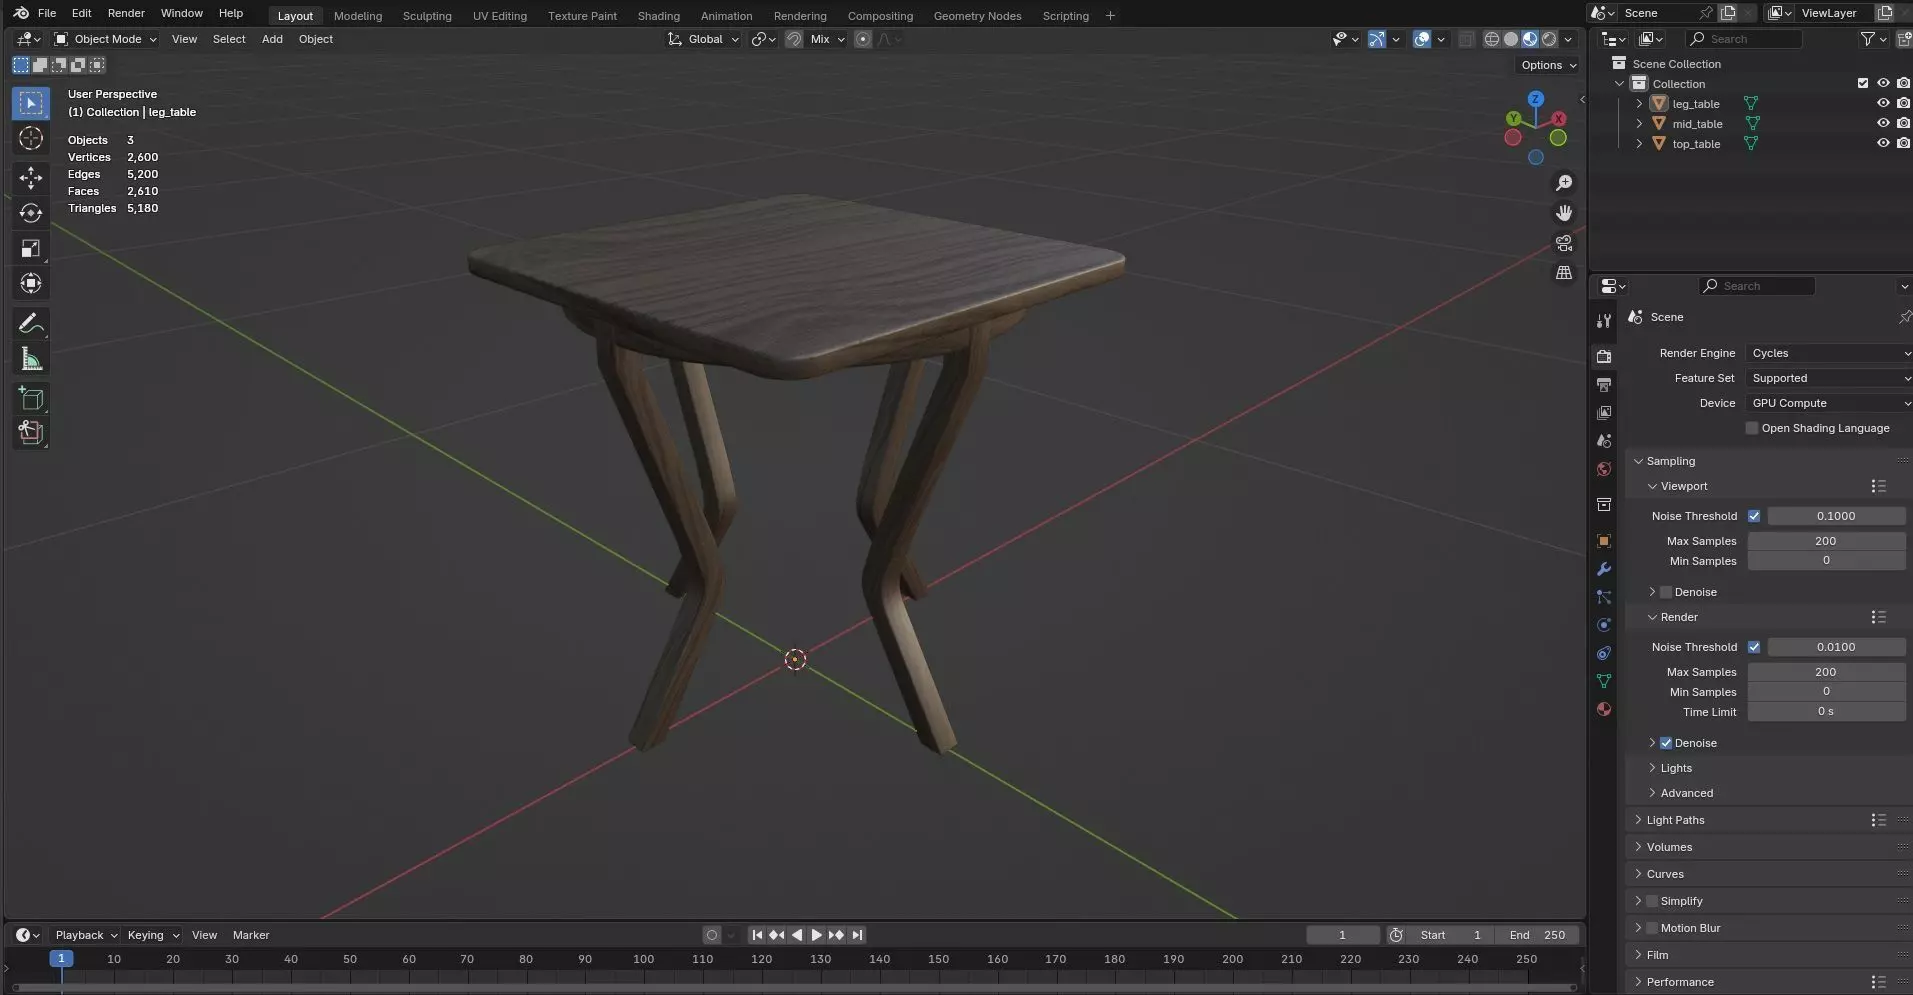Activate the Scale tool

[31, 248]
